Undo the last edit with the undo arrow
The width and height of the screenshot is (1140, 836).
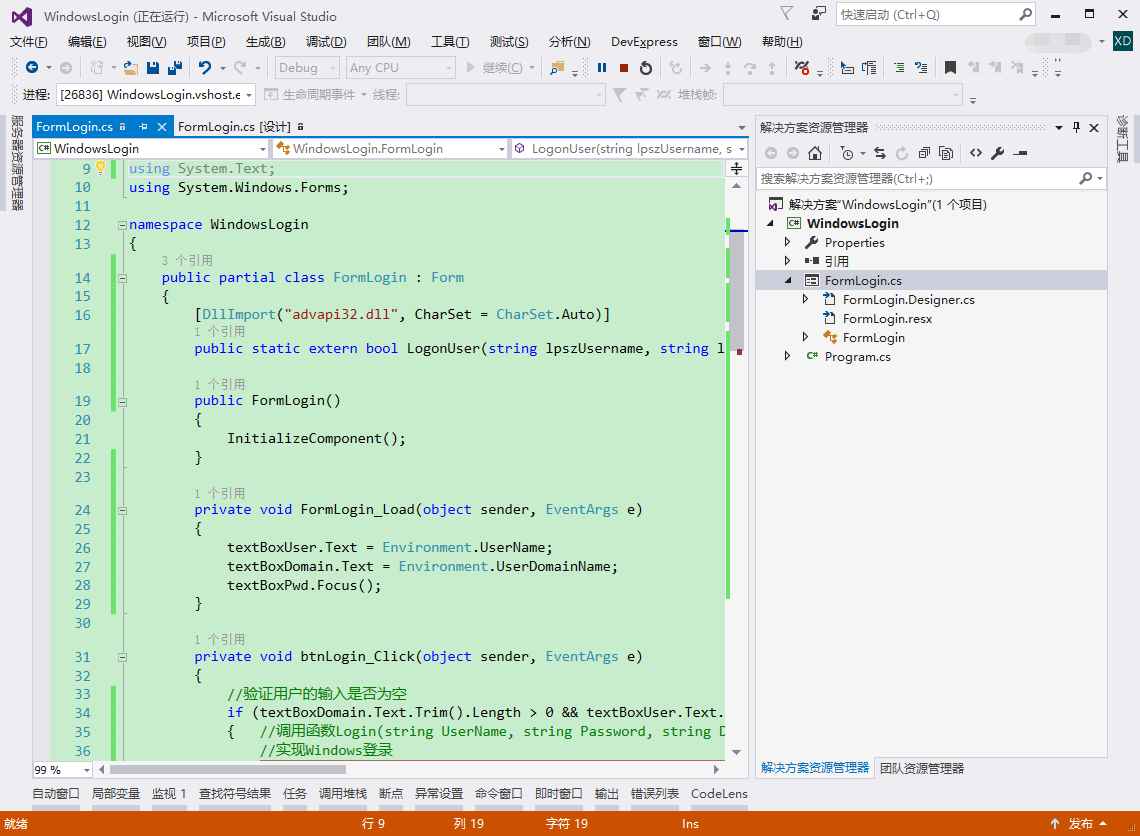(x=205, y=68)
